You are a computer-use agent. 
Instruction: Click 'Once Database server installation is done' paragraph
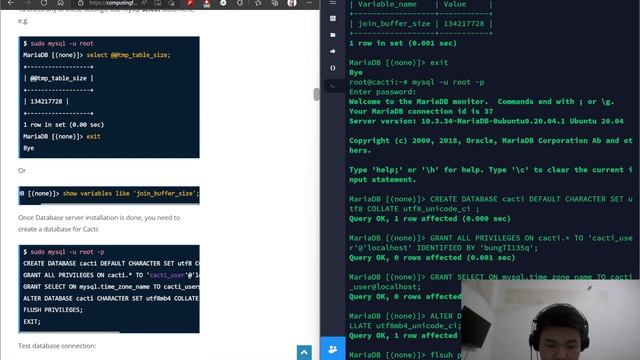pyautogui.click(x=99, y=223)
